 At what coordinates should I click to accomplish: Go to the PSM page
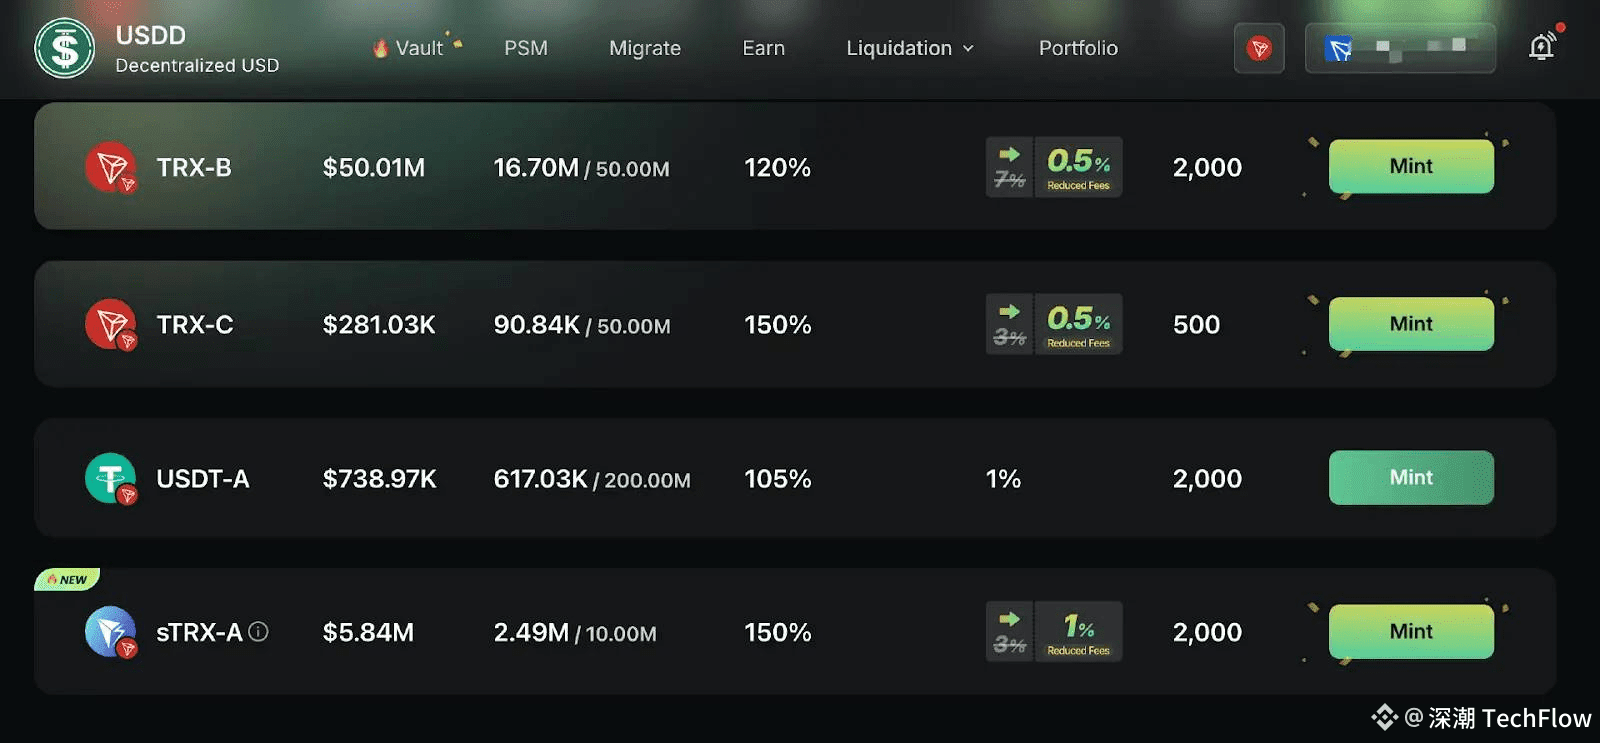tap(526, 48)
